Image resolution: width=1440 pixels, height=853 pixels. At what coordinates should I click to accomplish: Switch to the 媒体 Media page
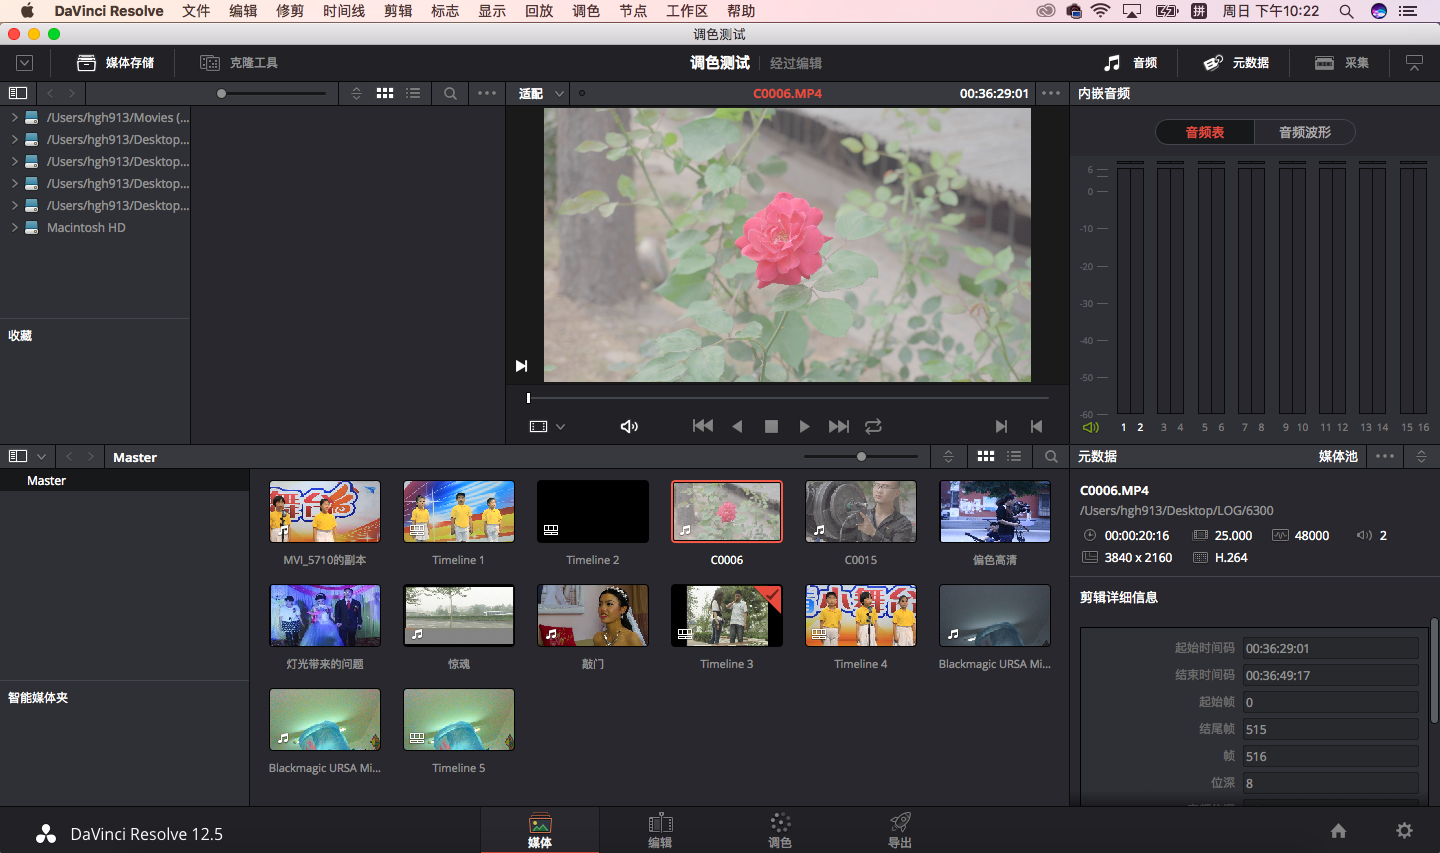pos(540,830)
